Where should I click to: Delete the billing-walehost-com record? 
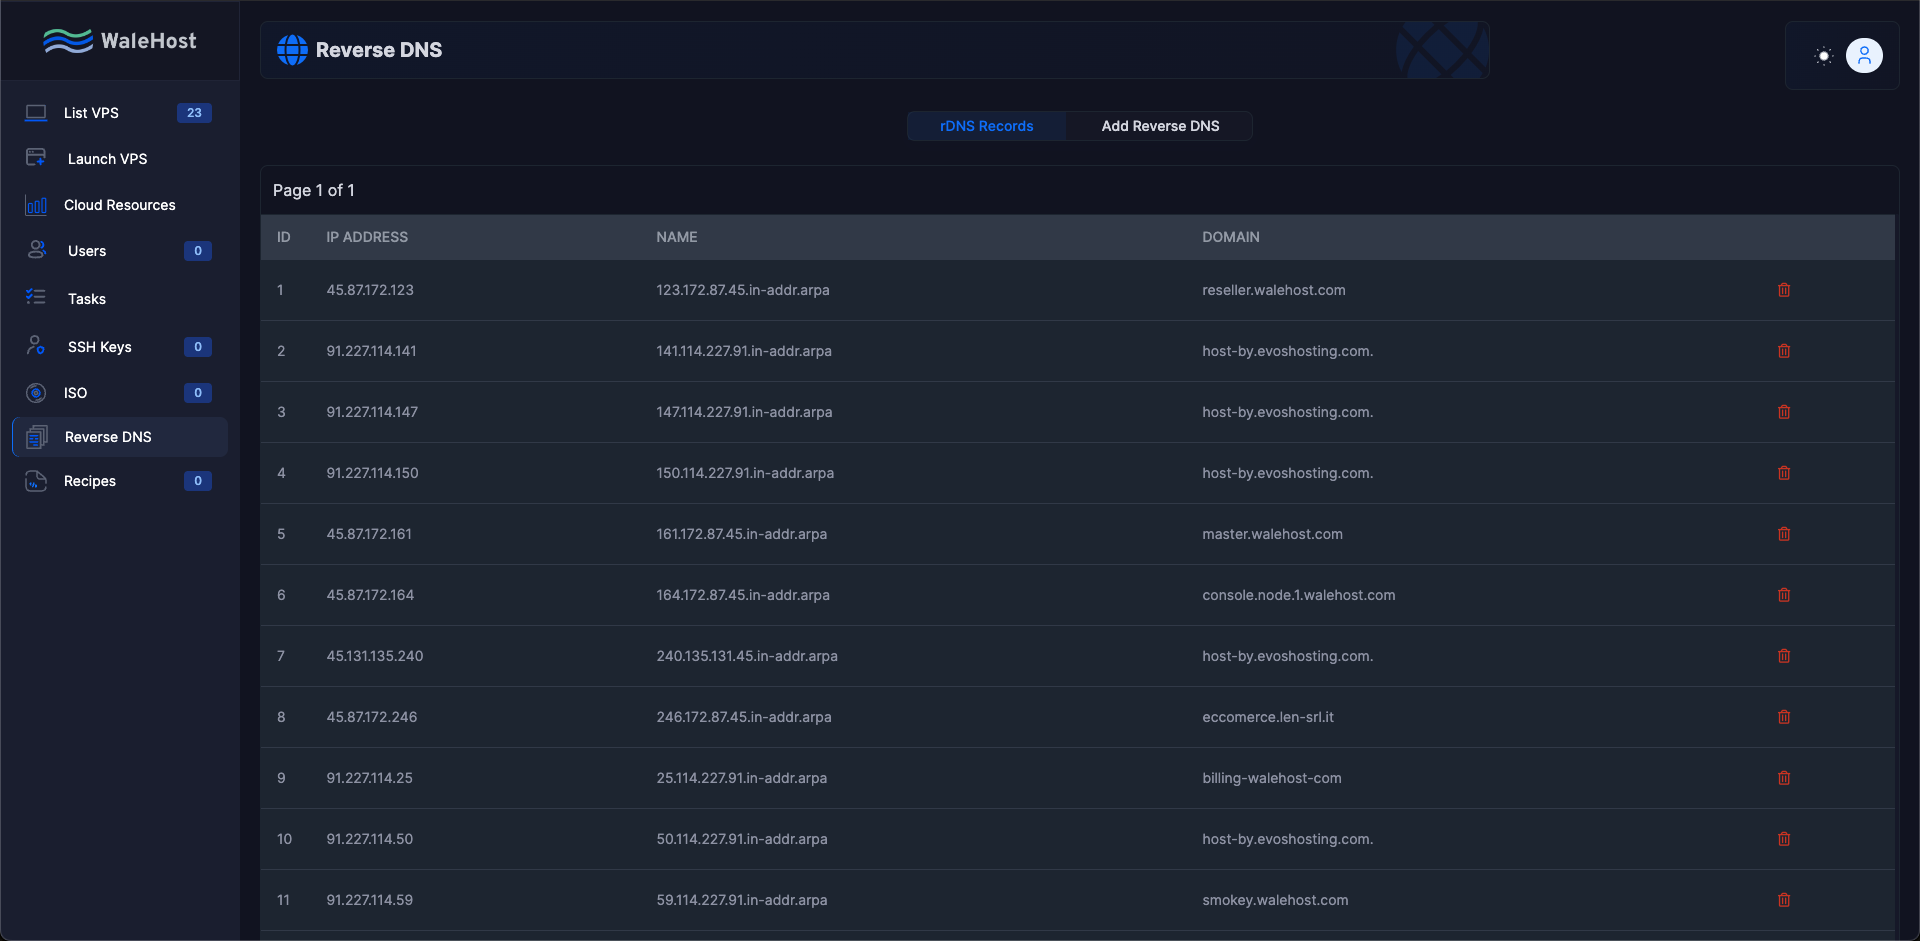pos(1784,778)
